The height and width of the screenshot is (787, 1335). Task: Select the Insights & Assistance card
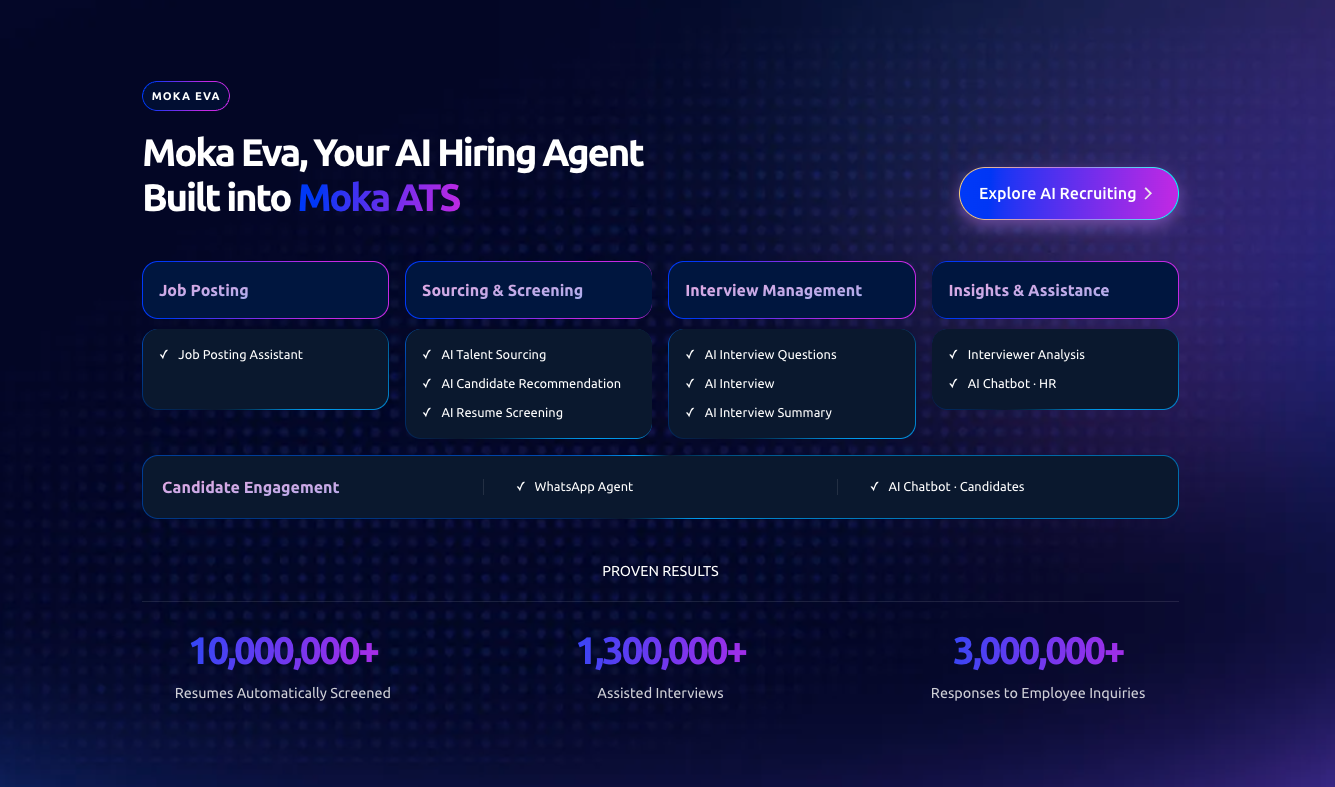point(1055,290)
